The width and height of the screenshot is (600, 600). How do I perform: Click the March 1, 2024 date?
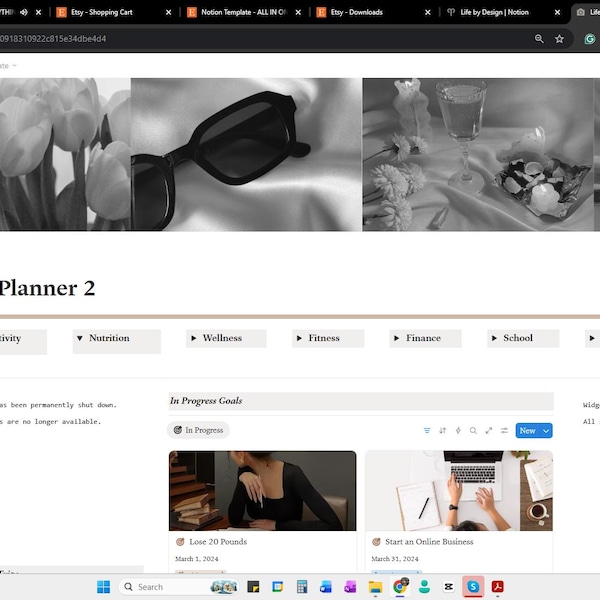pos(197,559)
